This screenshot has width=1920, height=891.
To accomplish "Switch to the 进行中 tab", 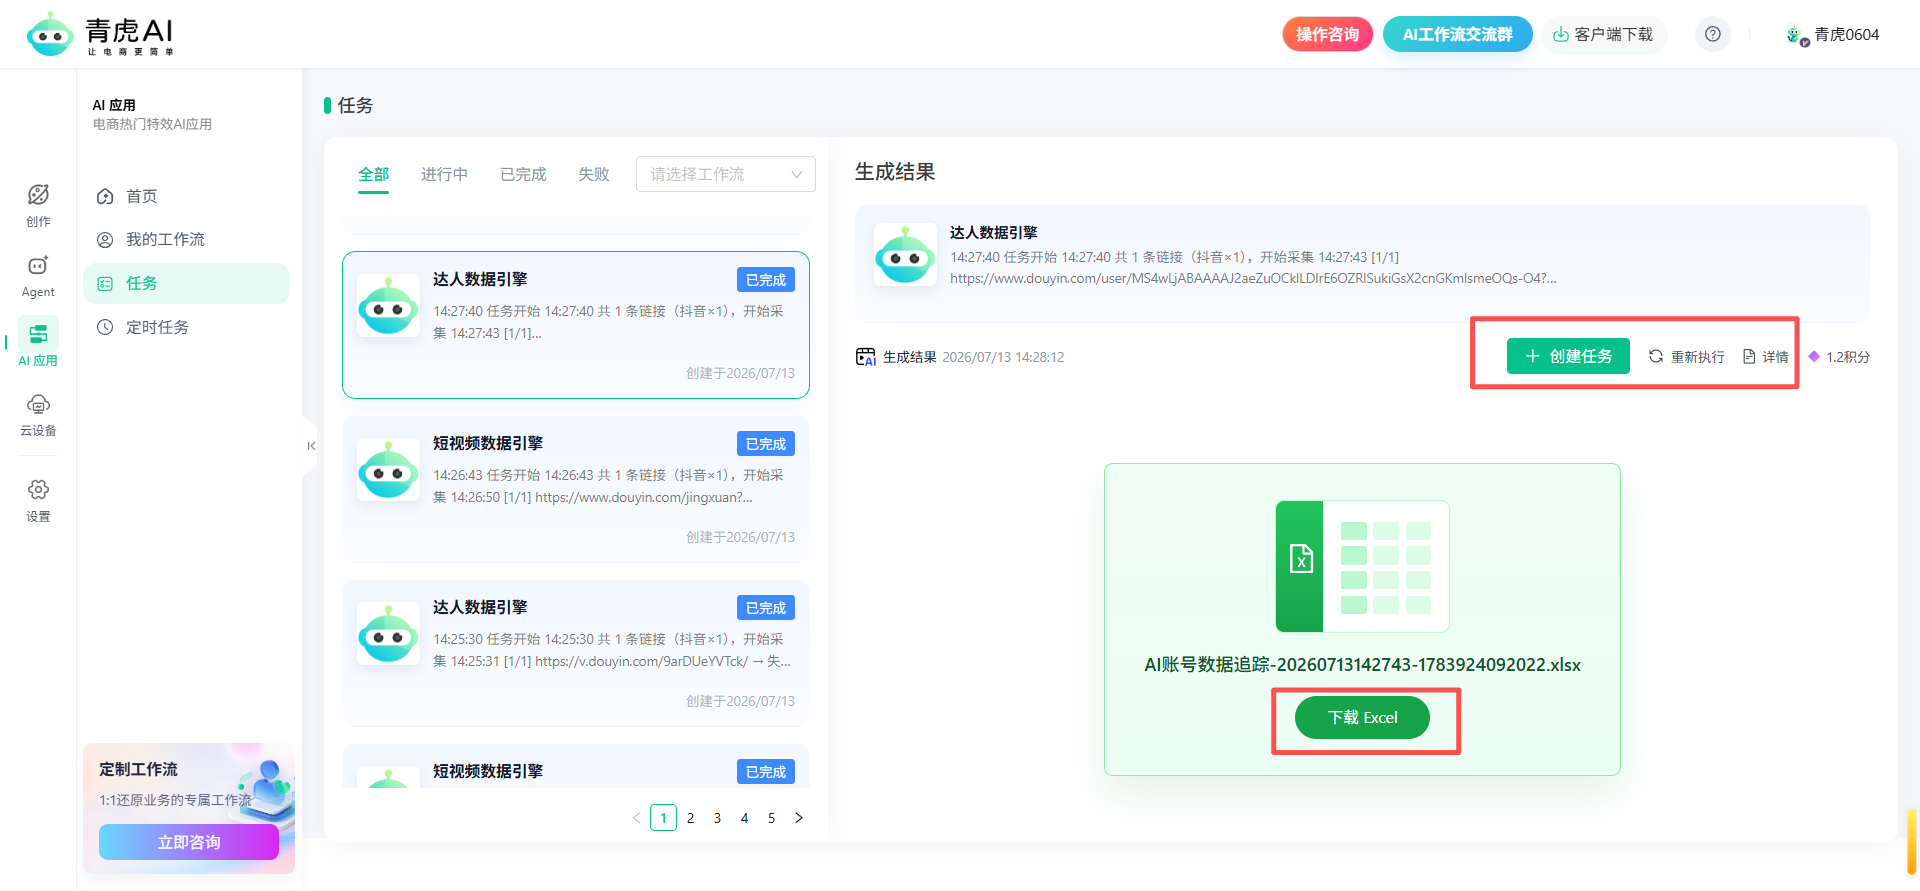I will (444, 174).
